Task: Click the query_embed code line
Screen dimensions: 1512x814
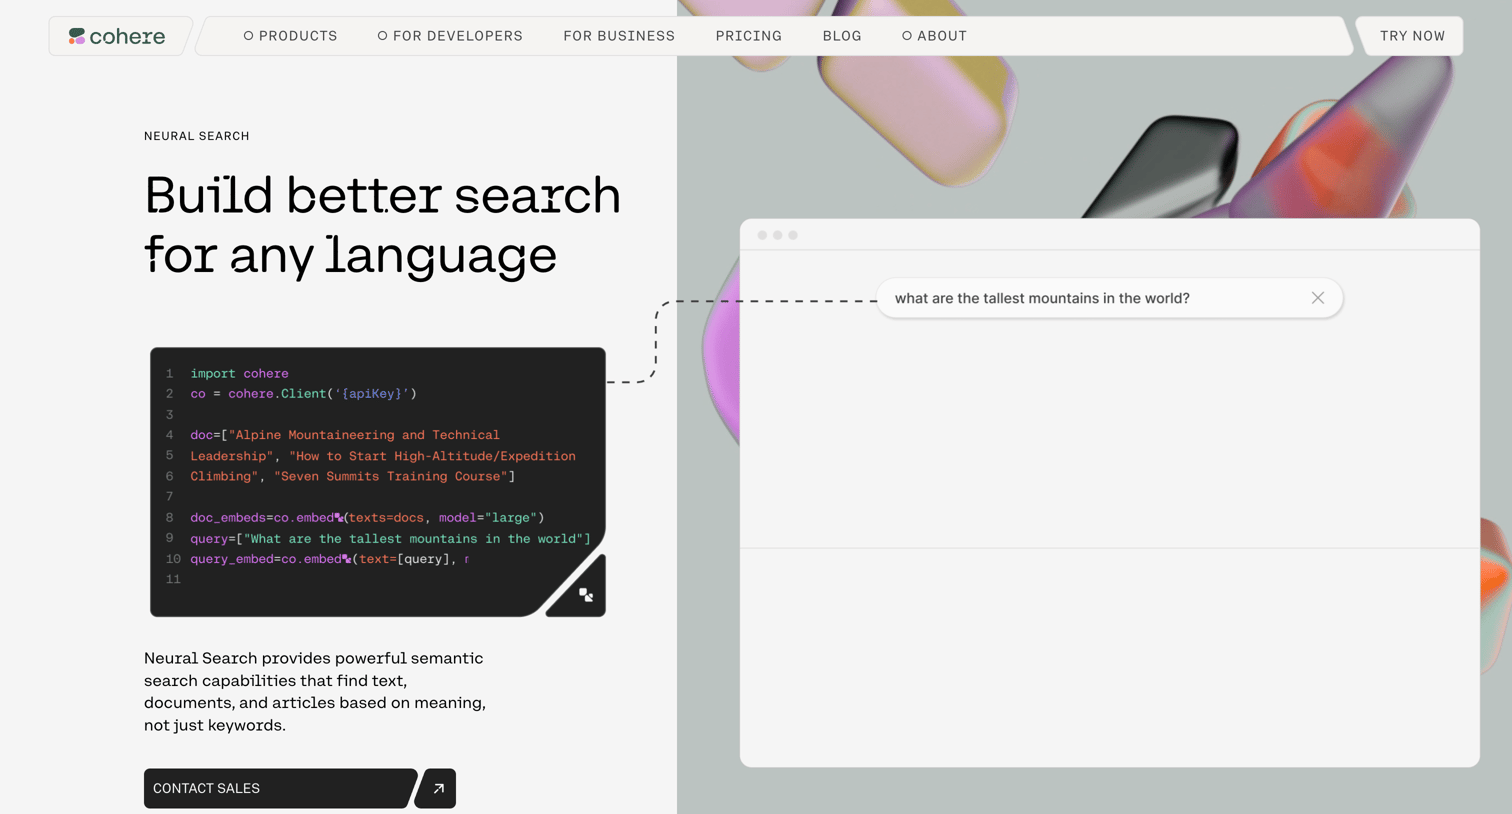Action: [x=329, y=559]
